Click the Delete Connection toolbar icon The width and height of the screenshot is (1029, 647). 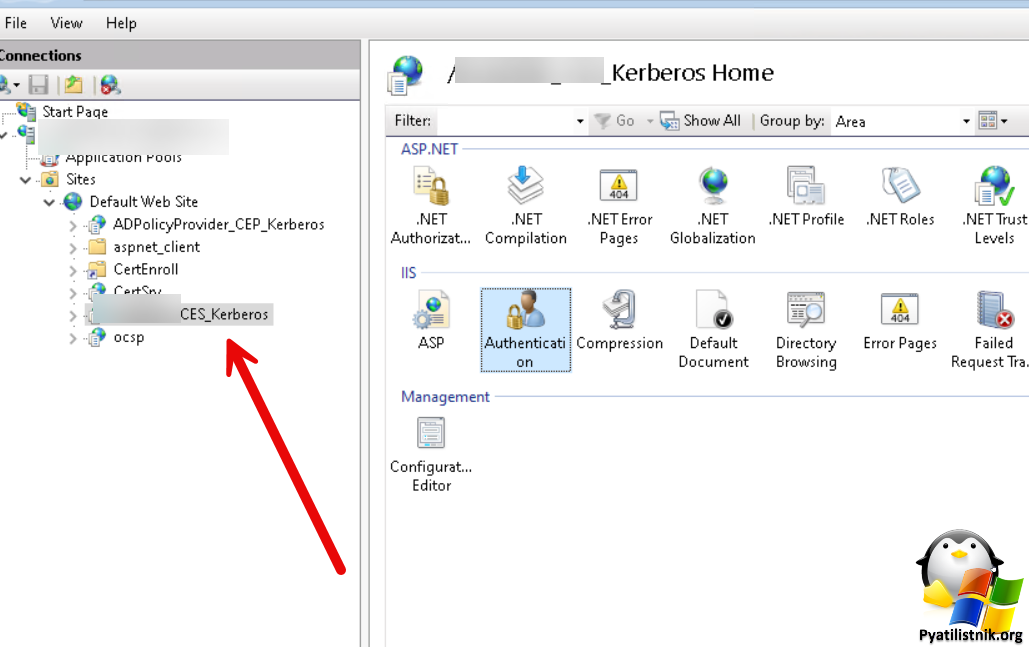coord(110,85)
